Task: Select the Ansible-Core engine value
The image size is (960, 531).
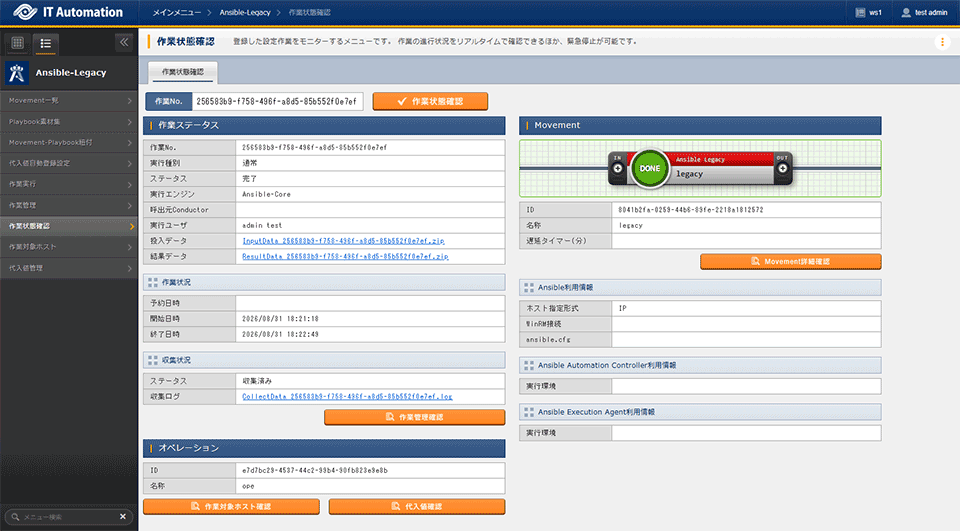Action: (x=266, y=194)
